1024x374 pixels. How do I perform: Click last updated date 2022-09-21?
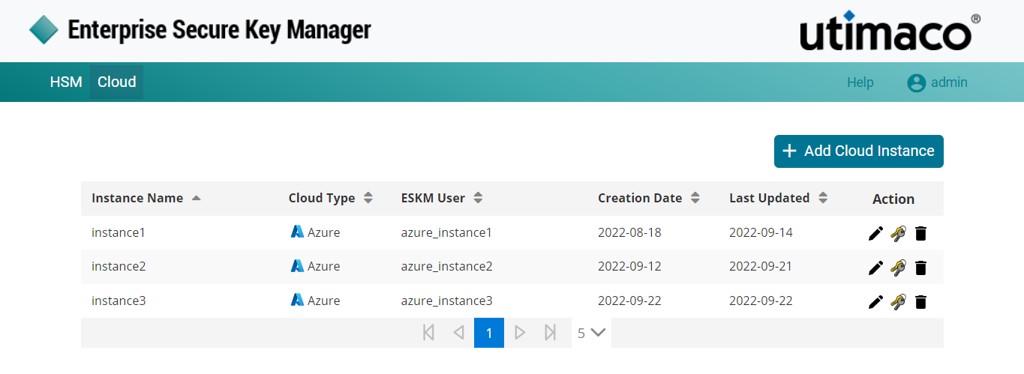[x=761, y=267]
